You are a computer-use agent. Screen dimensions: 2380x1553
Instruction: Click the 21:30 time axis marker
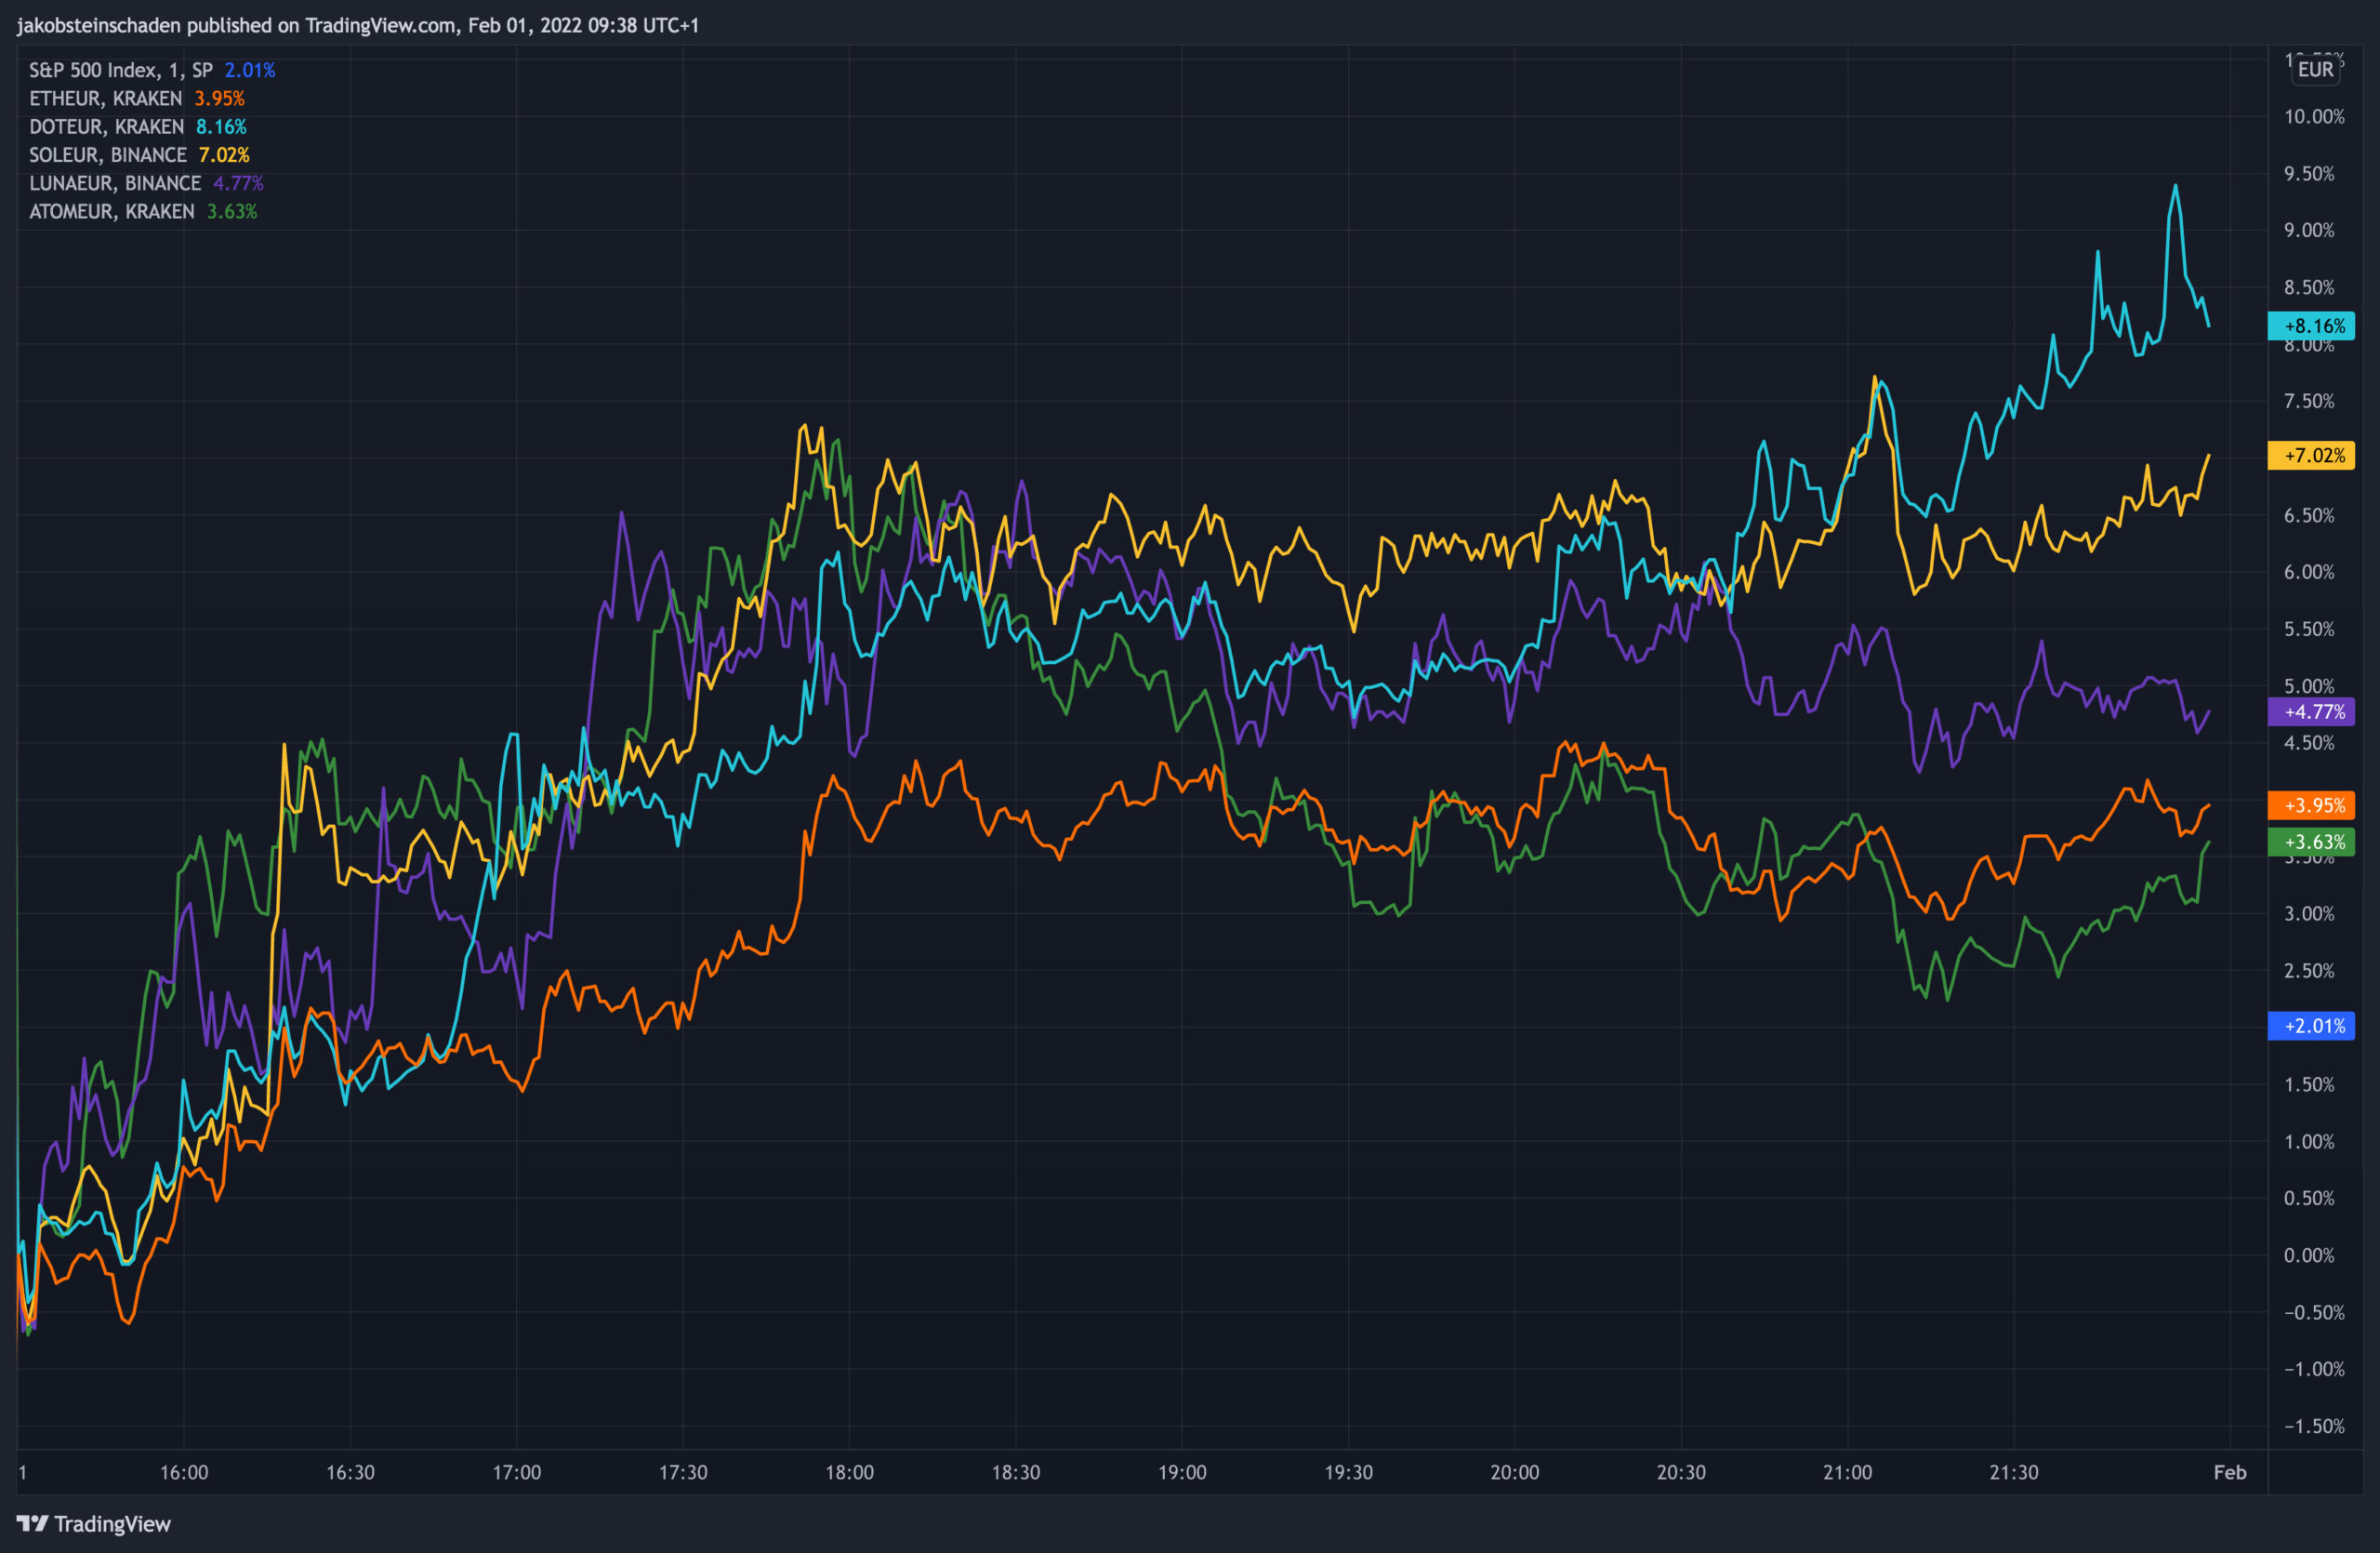pos(2013,1472)
